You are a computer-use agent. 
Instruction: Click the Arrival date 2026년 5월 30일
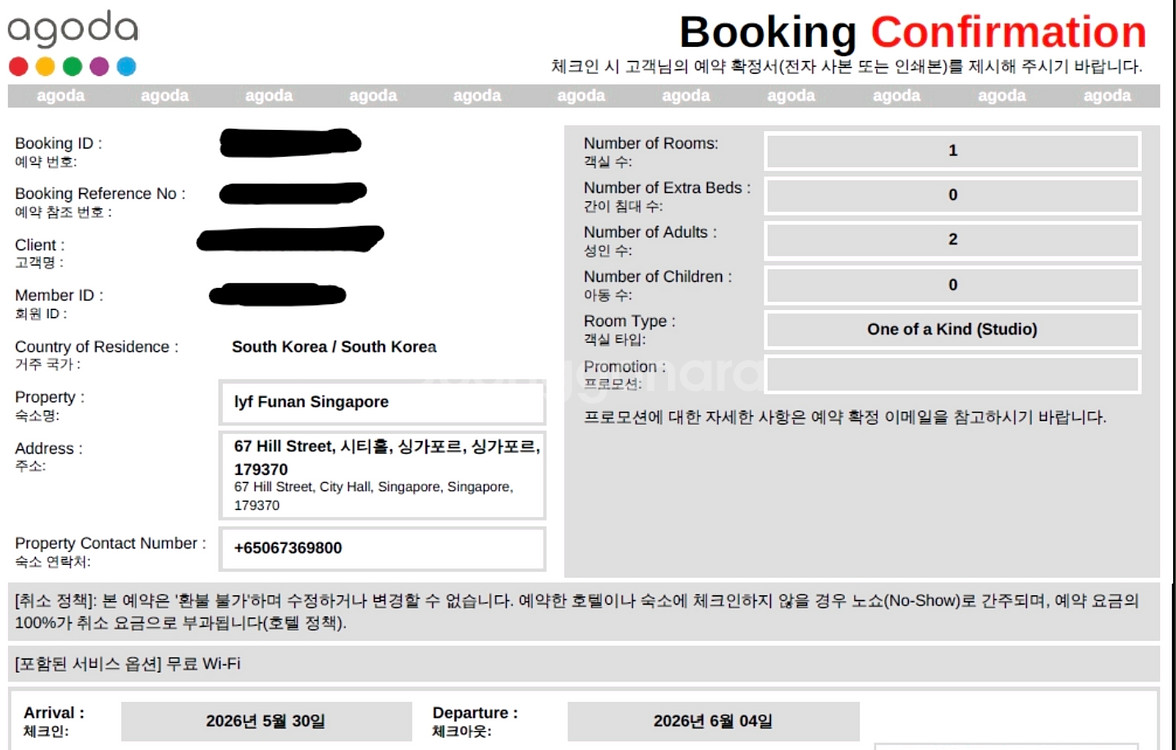(266, 721)
